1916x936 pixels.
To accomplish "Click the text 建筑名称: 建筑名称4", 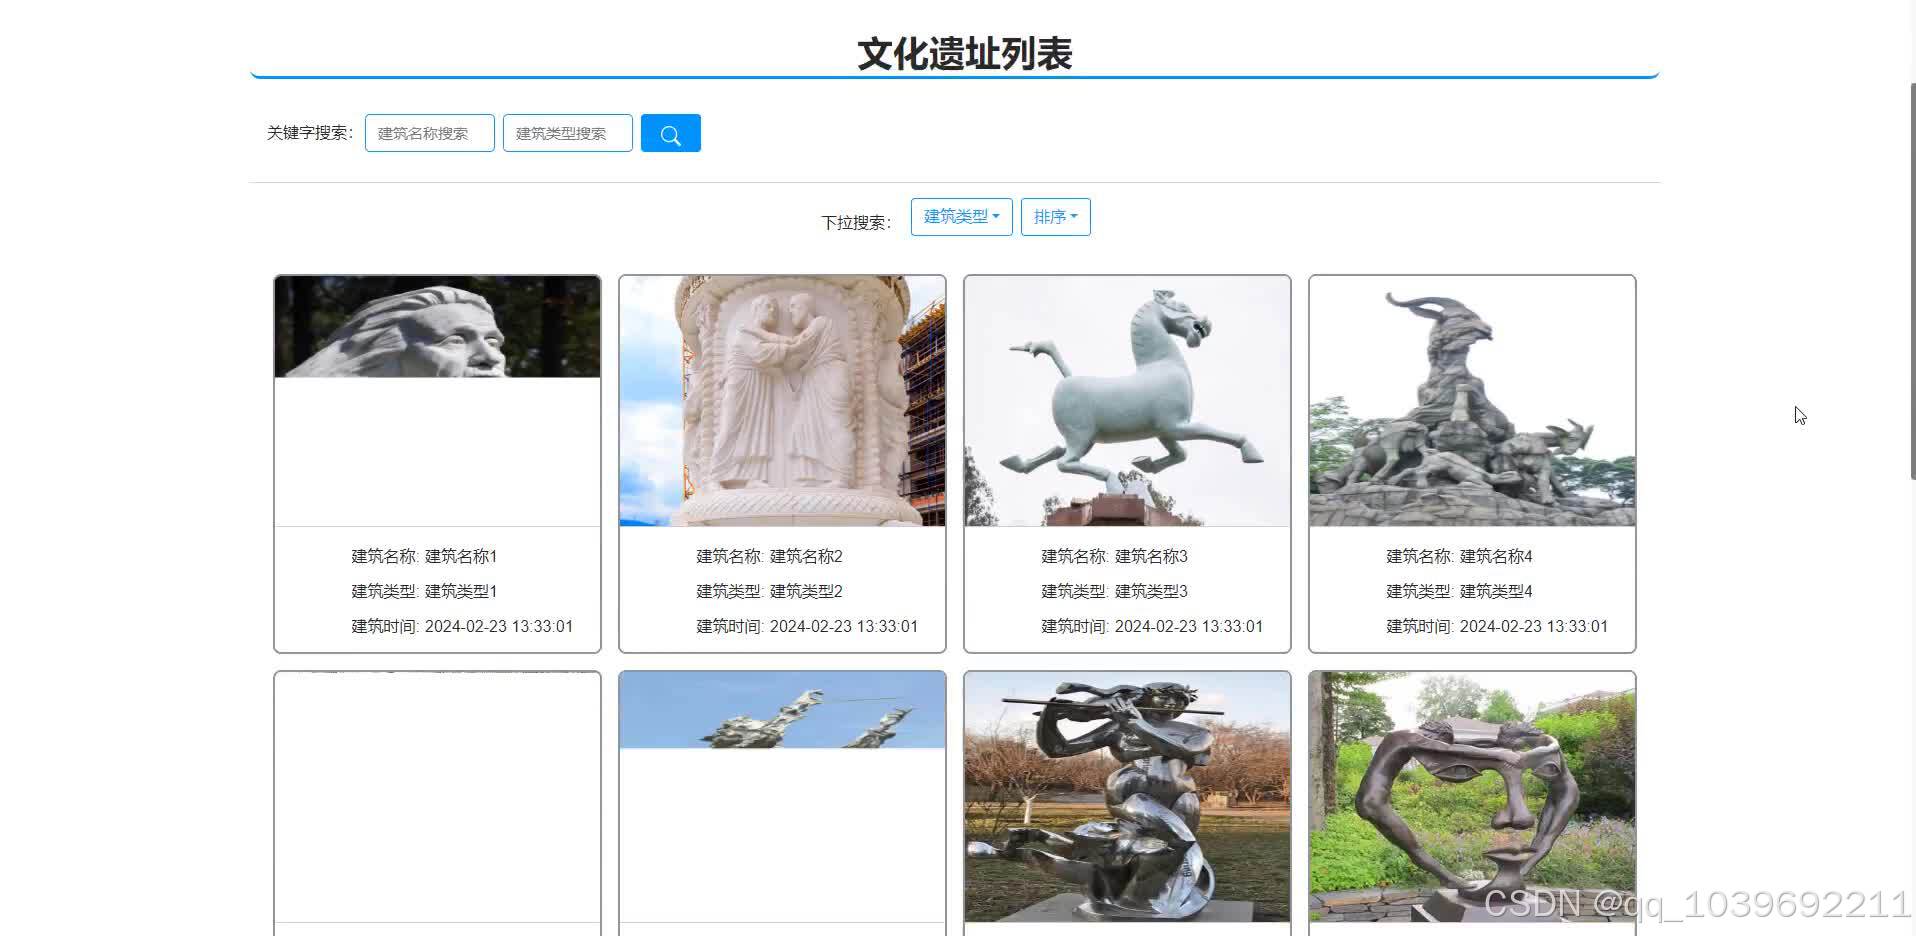I will click(1459, 556).
